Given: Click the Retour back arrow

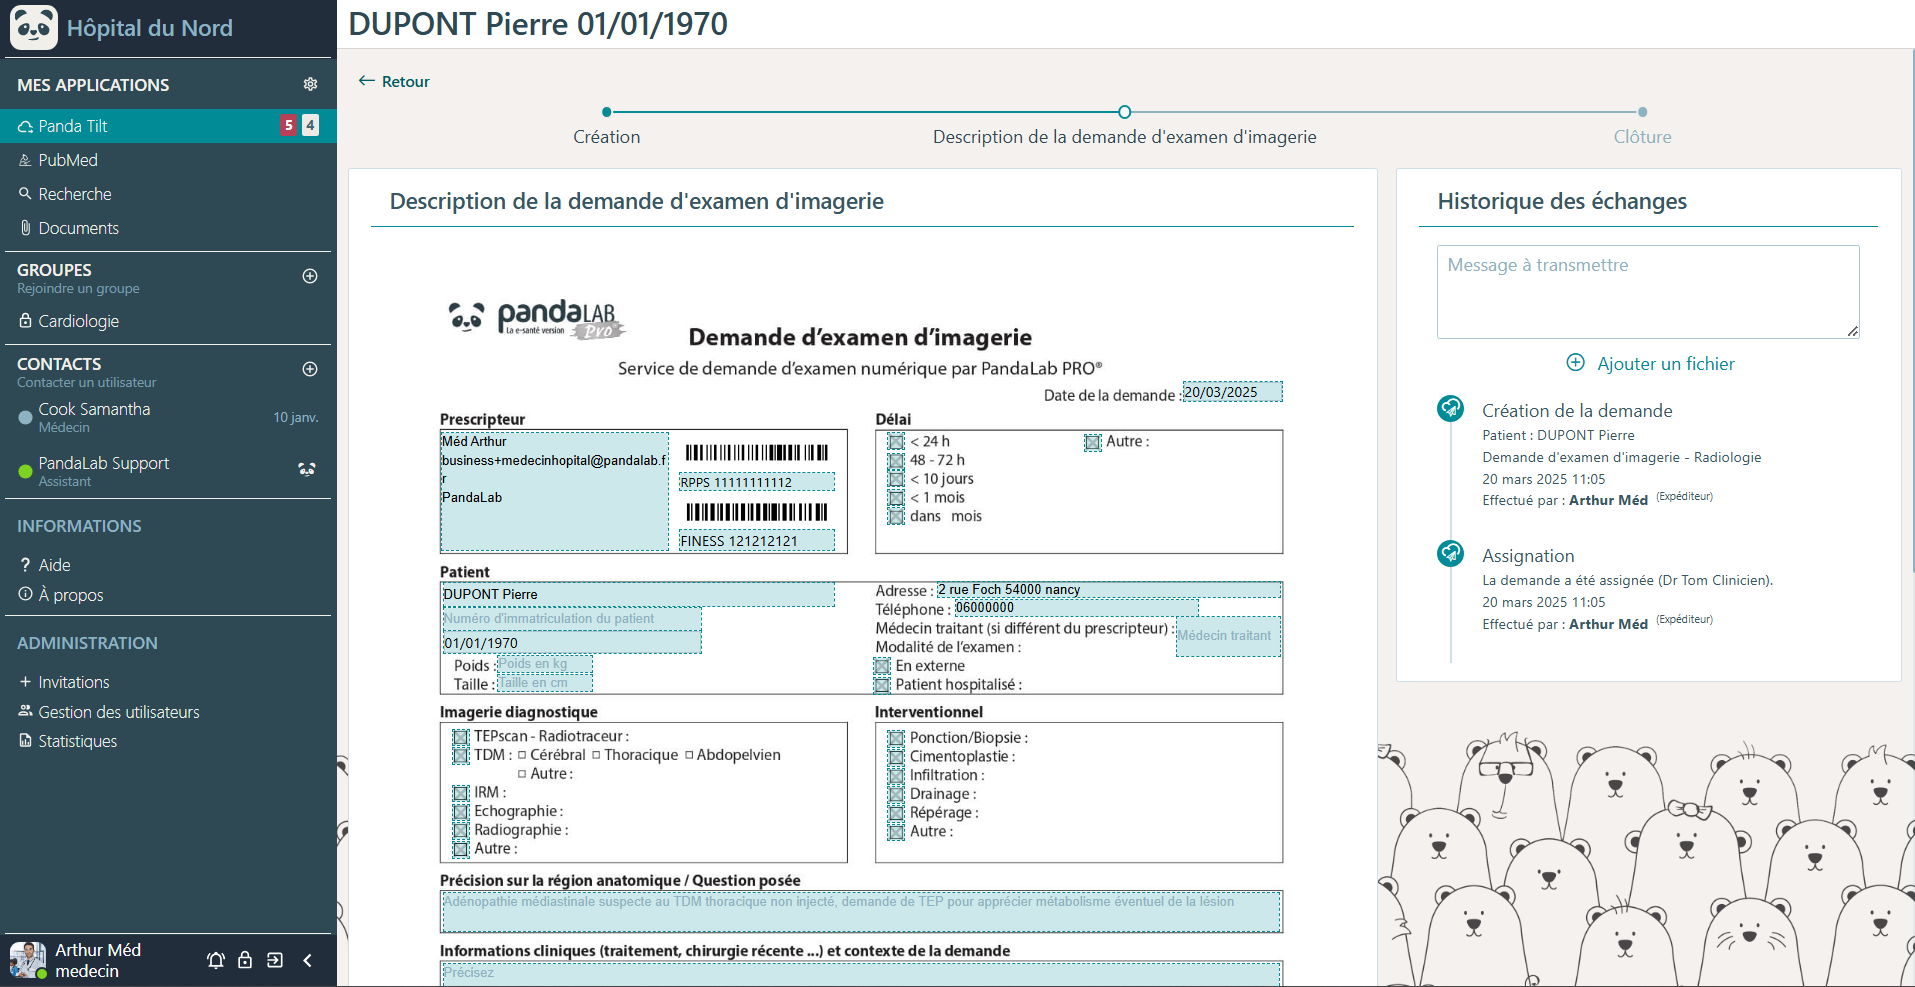Looking at the screenshot, I should (367, 81).
